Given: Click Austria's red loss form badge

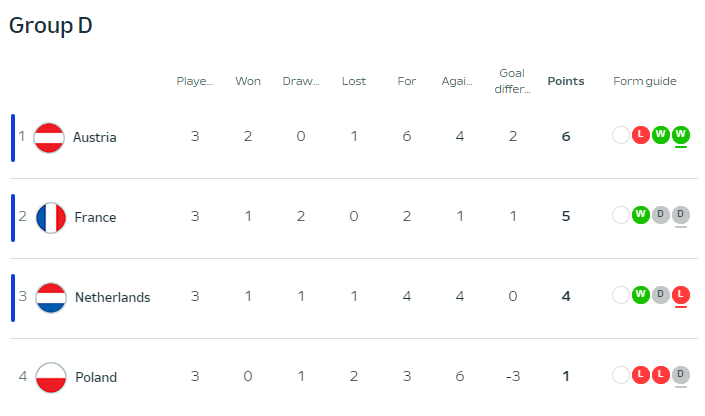Looking at the screenshot, I should 641,135.
